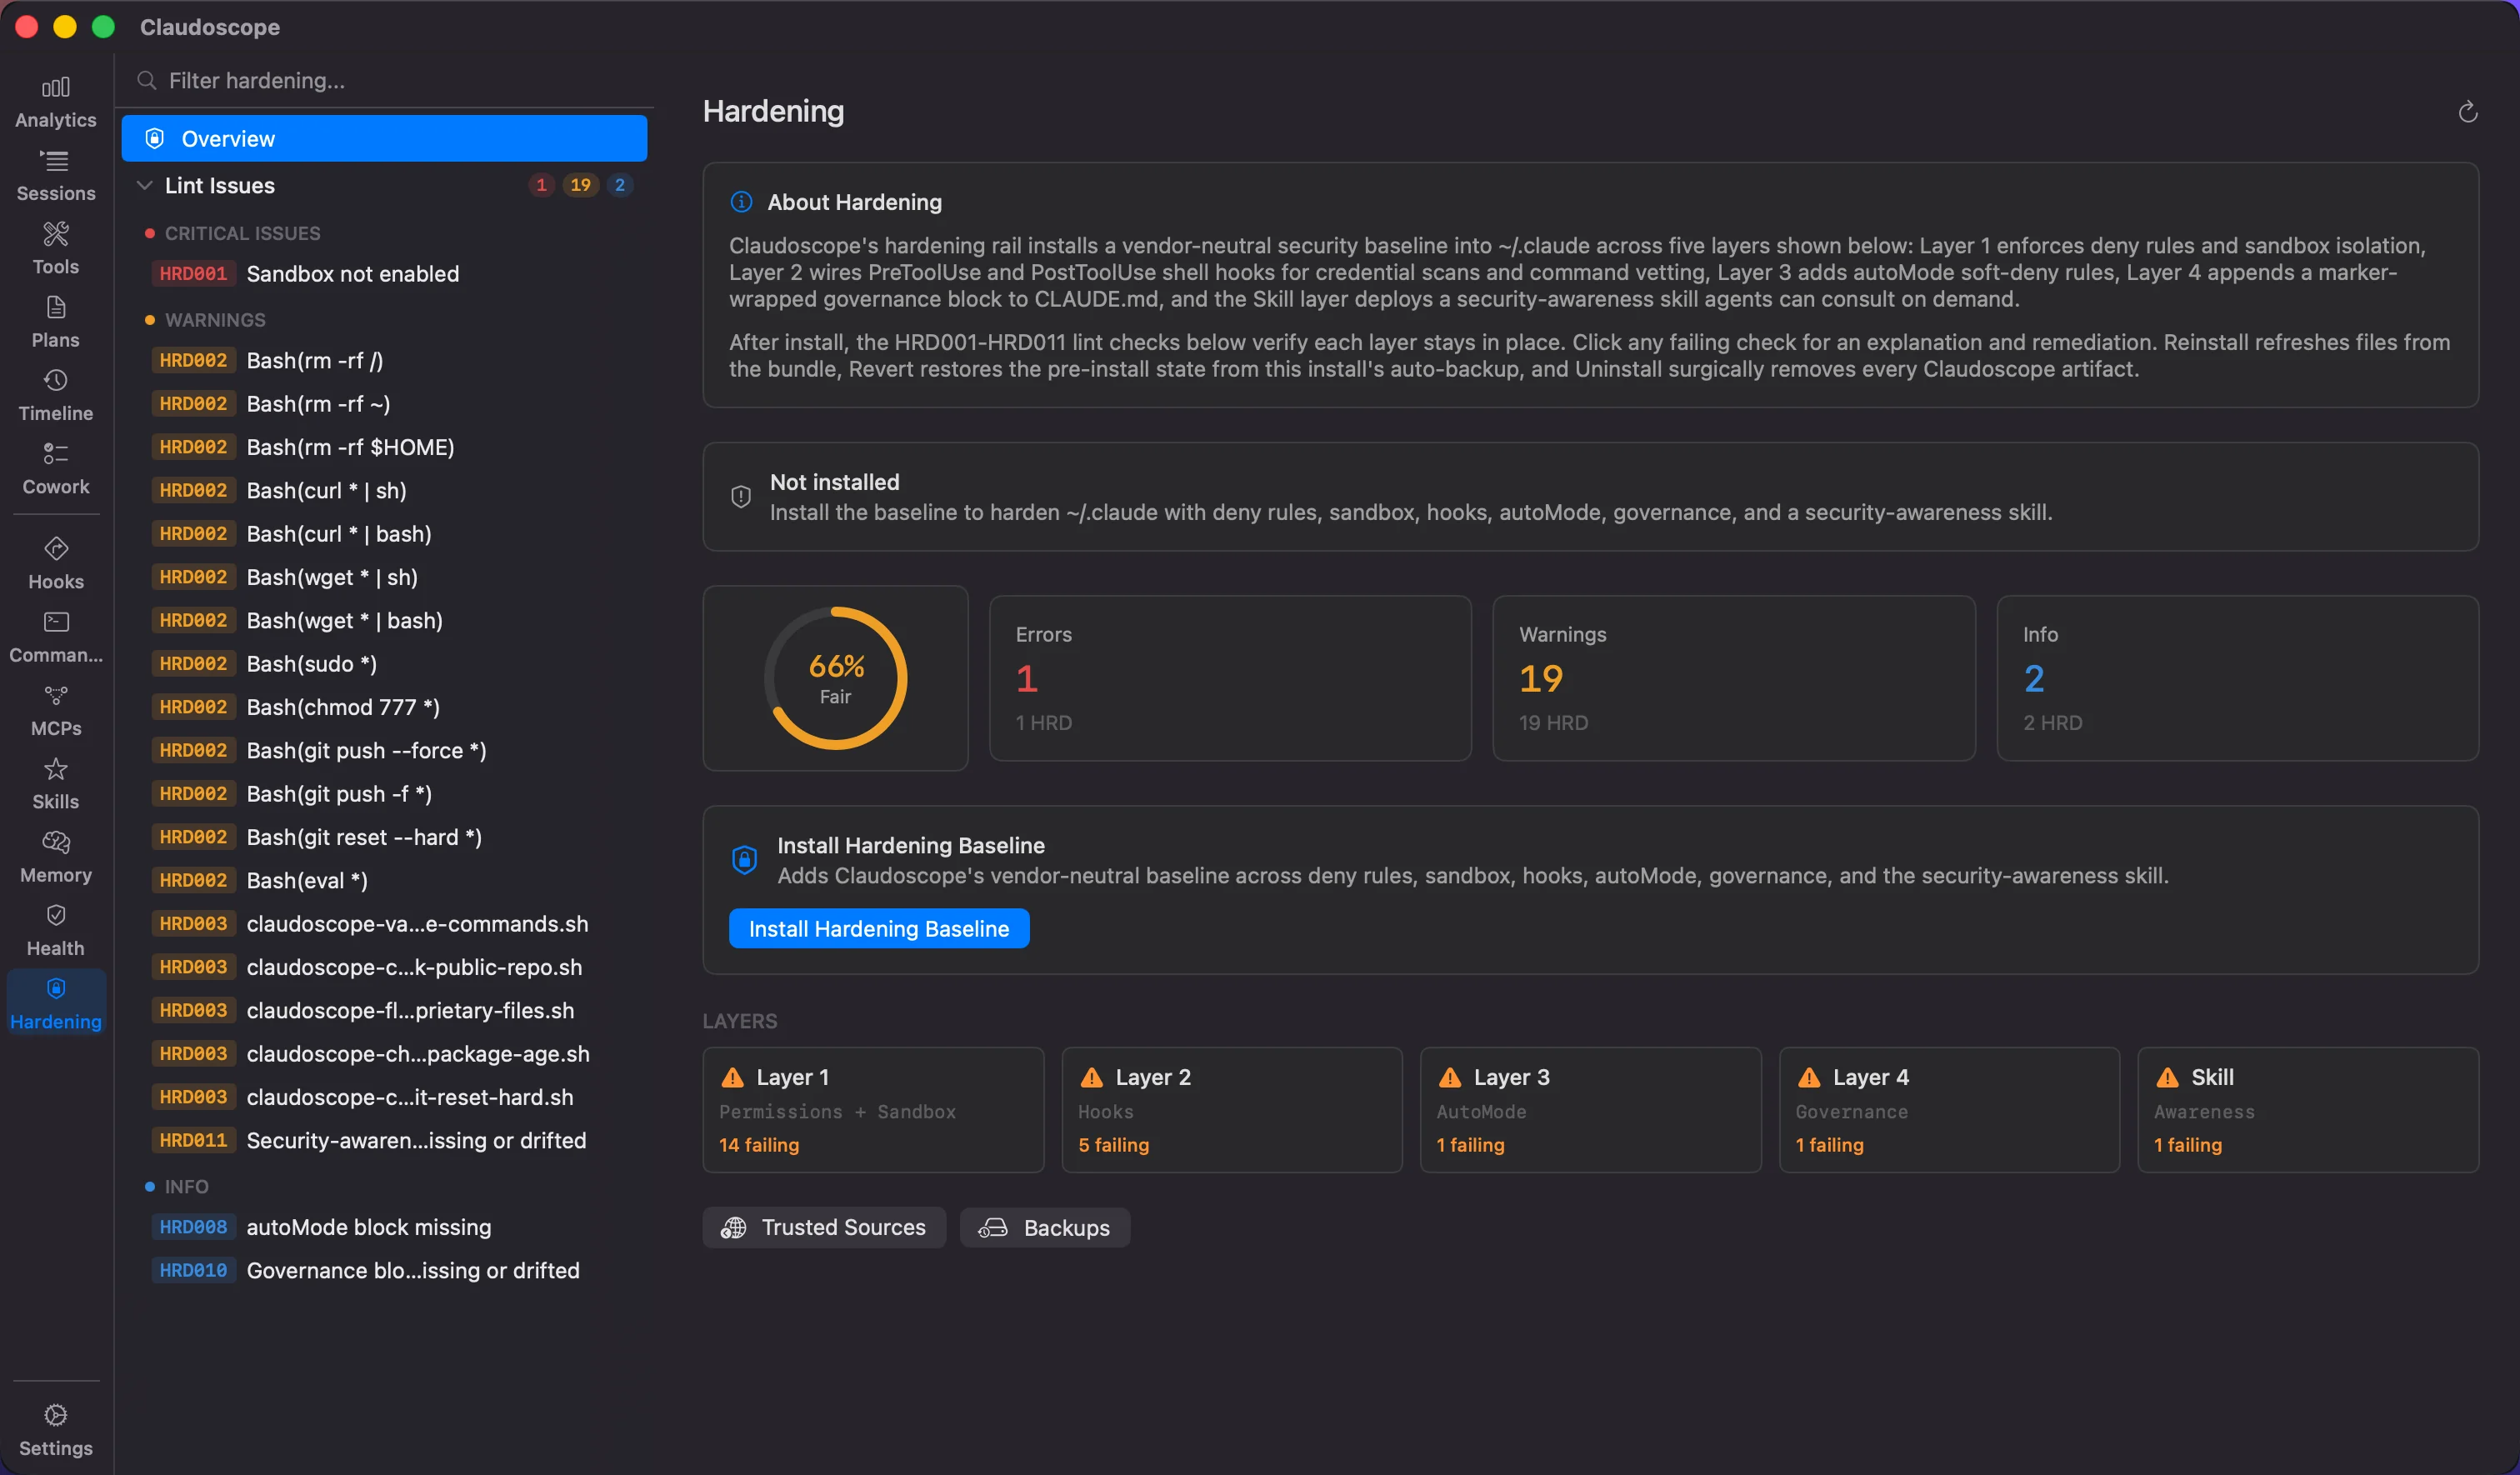The width and height of the screenshot is (2520, 1475).
Task: Click the Layer 3 warning triangle icon
Action: 1450,1077
